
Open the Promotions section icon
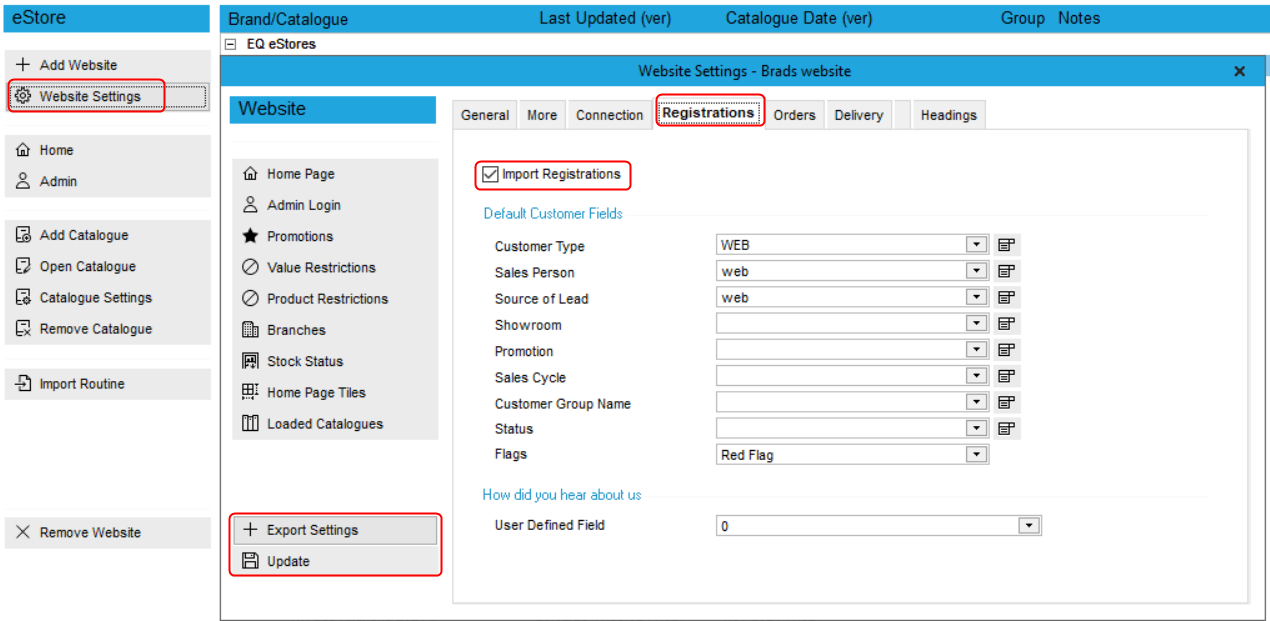pyautogui.click(x=253, y=236)
